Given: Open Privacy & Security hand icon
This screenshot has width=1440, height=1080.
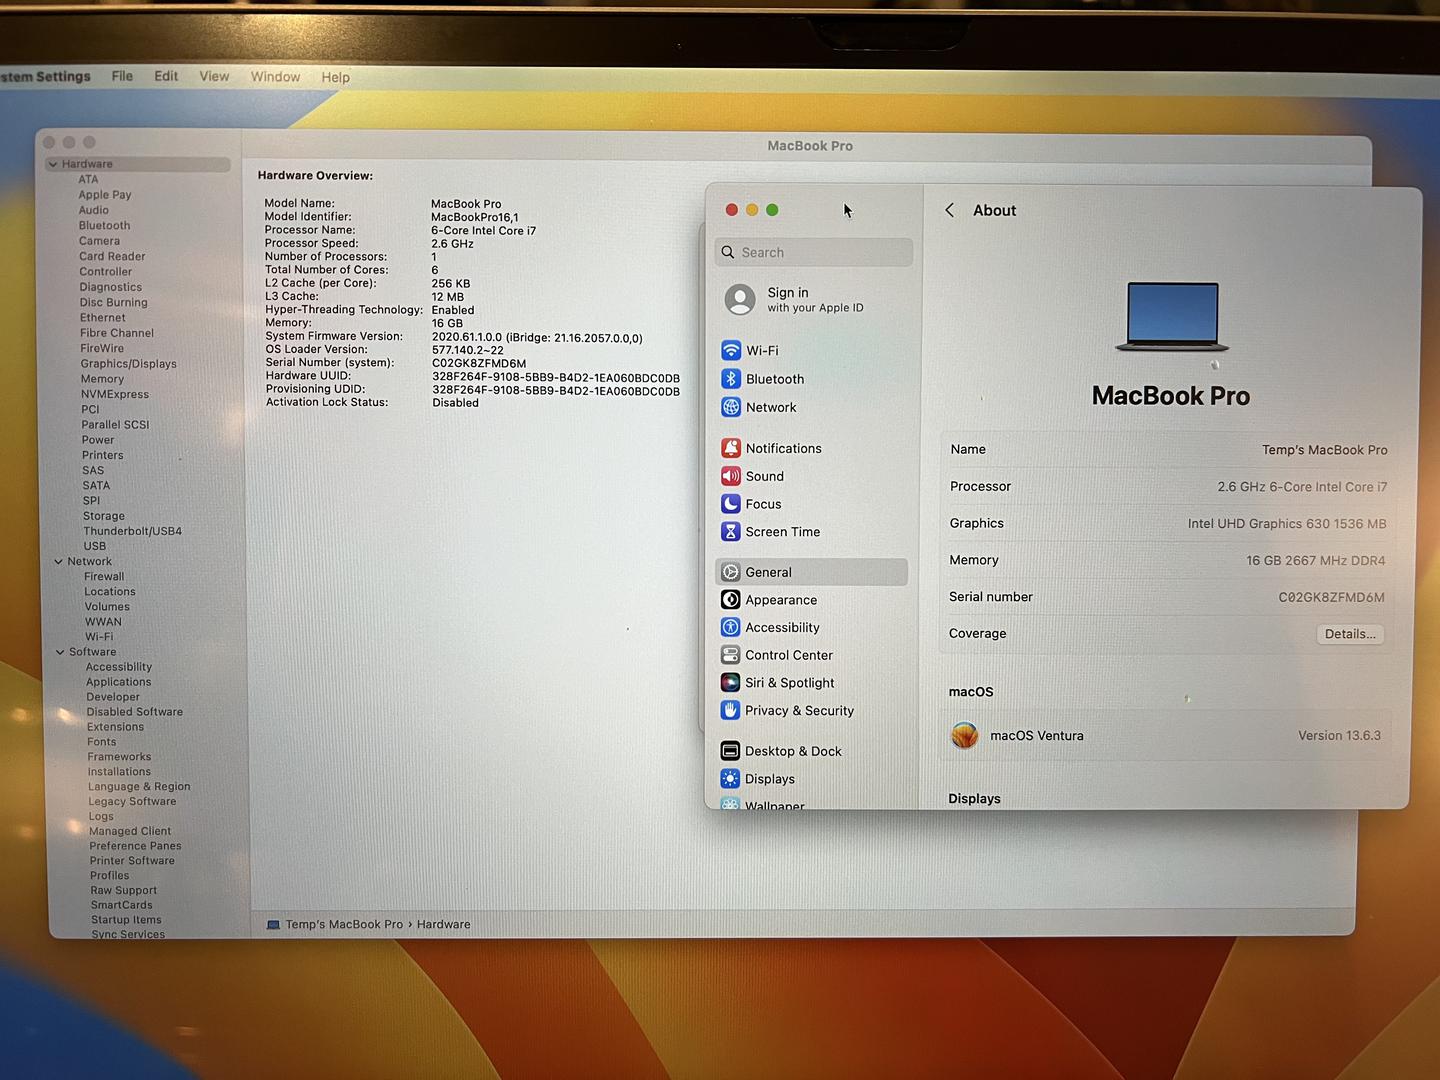Looking at the screenshot, I should pyautogui.click(x=730, y=711).
